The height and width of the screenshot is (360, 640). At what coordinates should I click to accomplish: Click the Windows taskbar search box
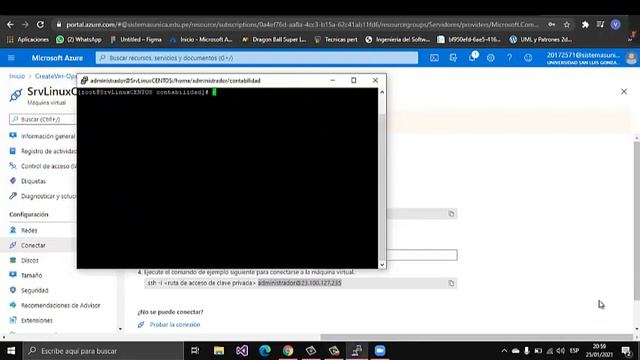click(x=103, y=351)
